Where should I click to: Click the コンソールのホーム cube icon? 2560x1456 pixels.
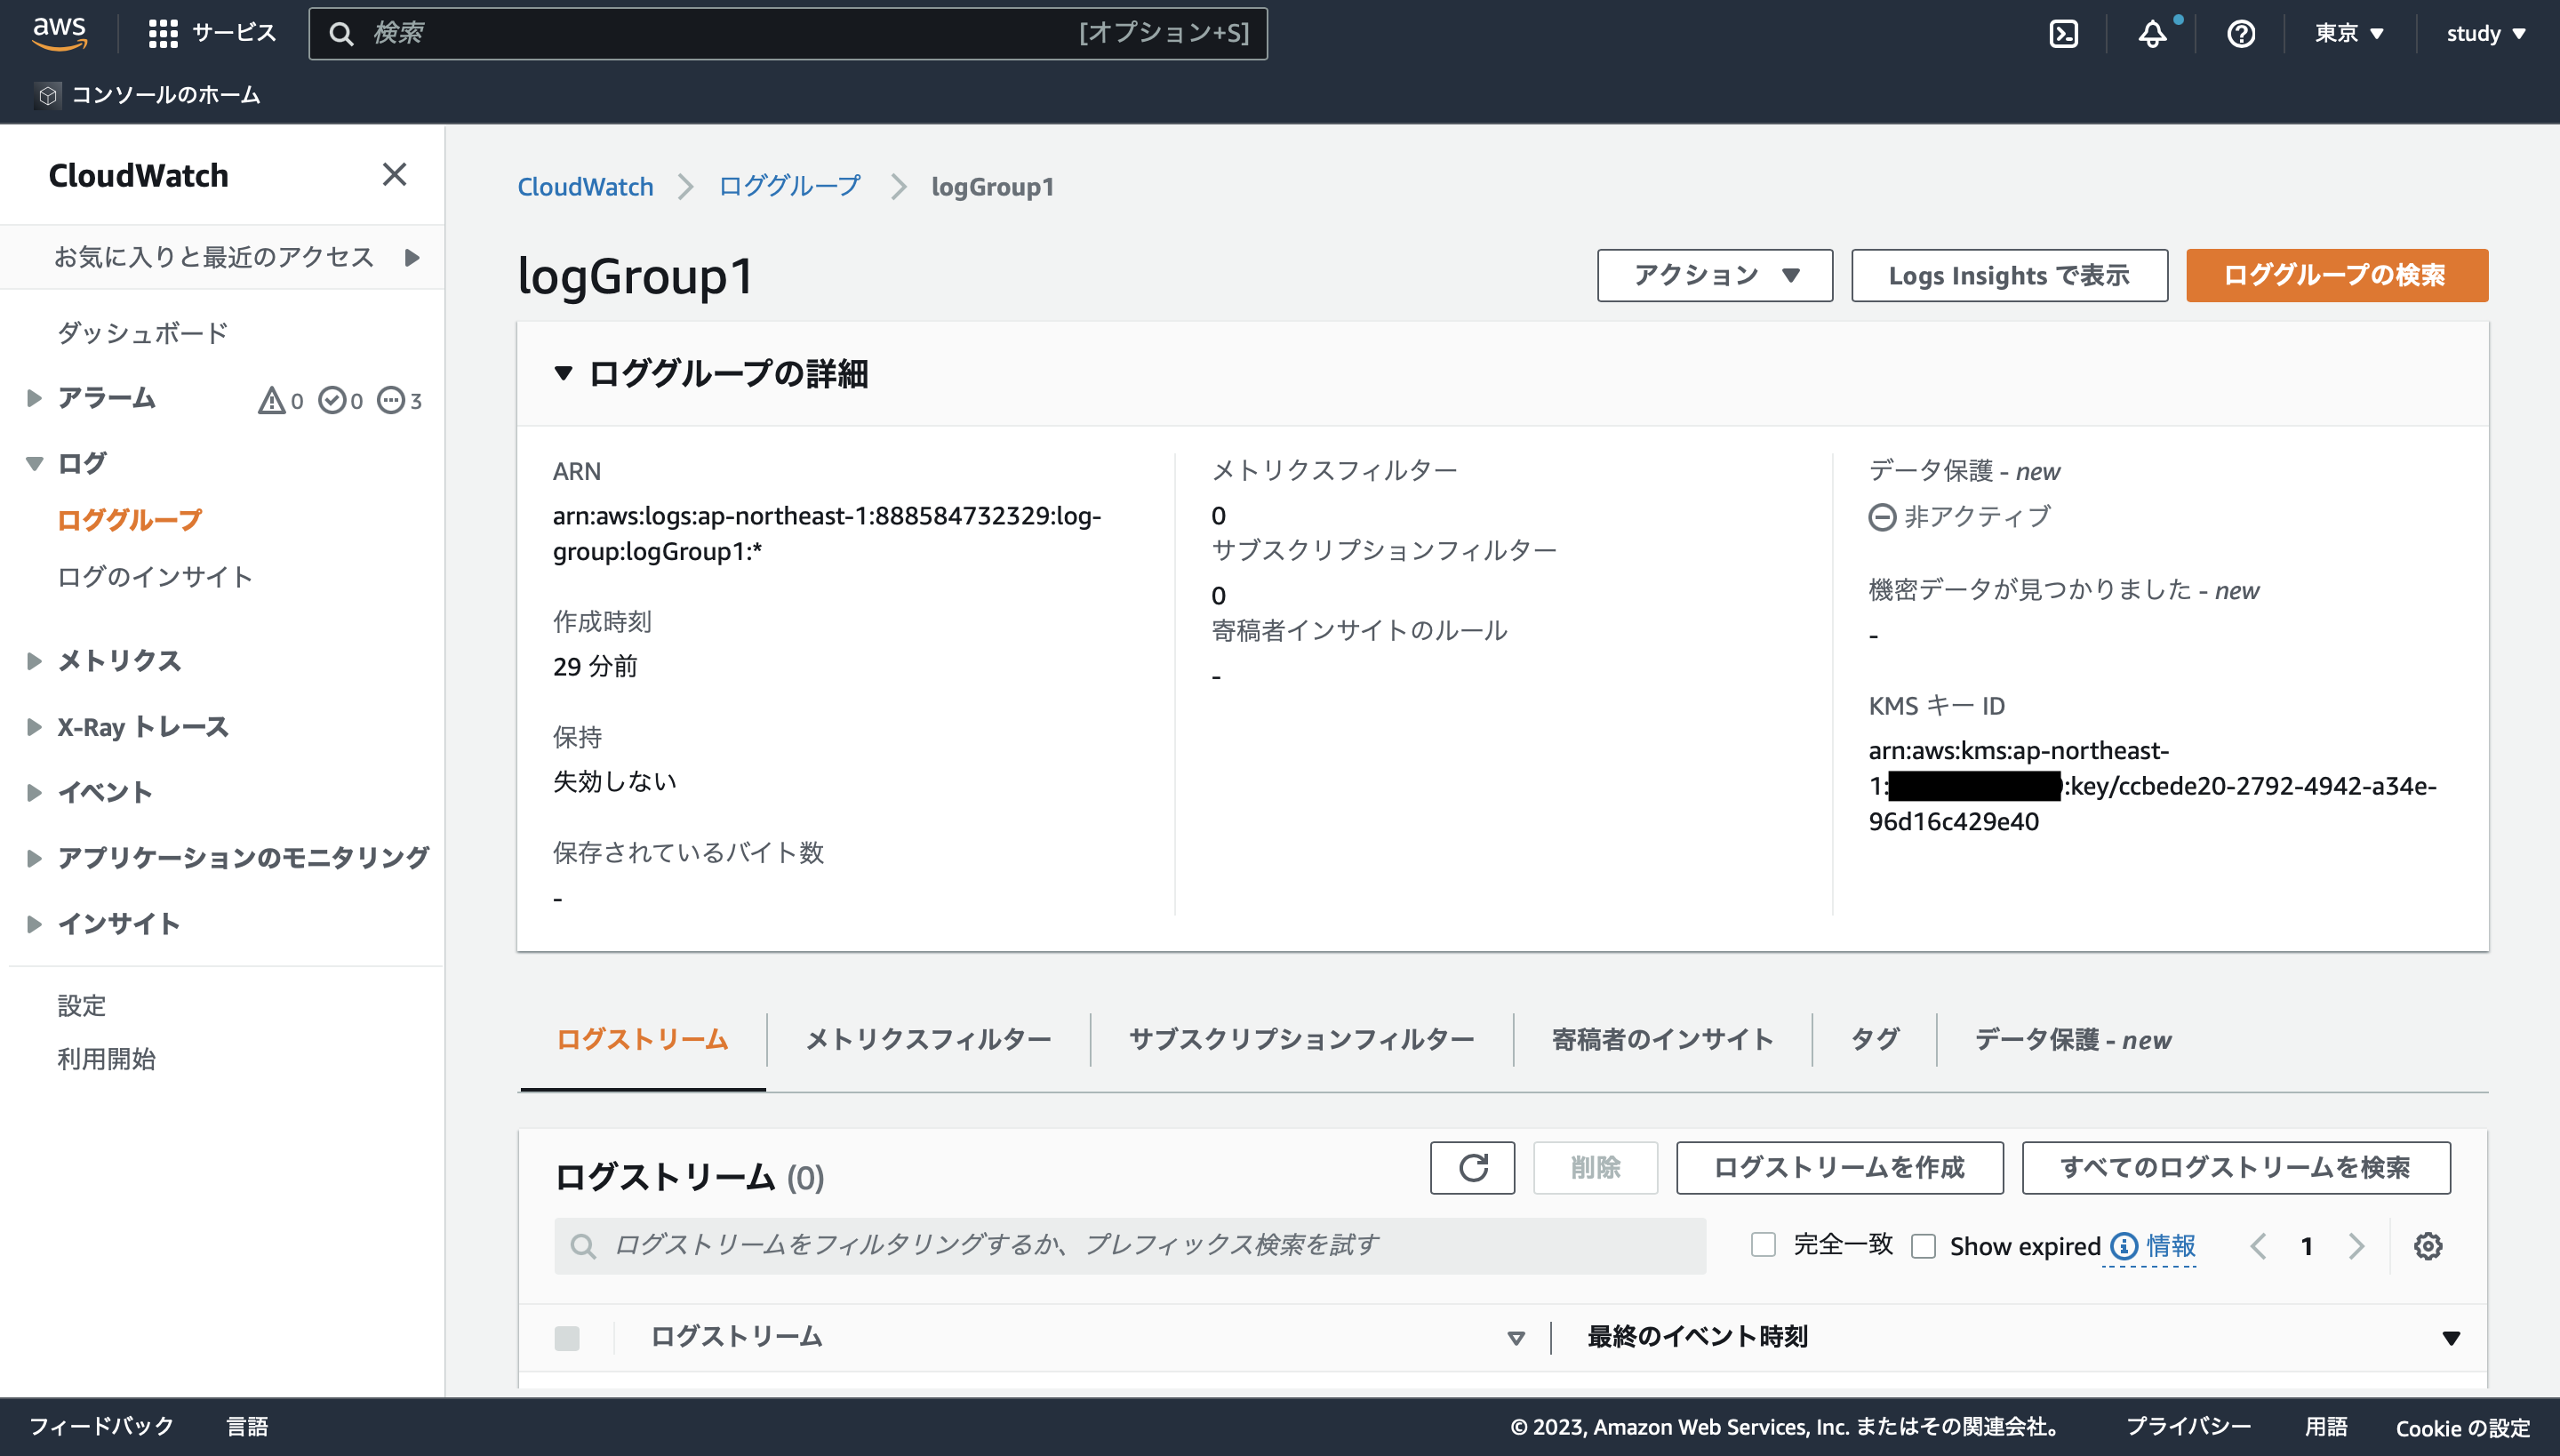click(x=47, y=95)
